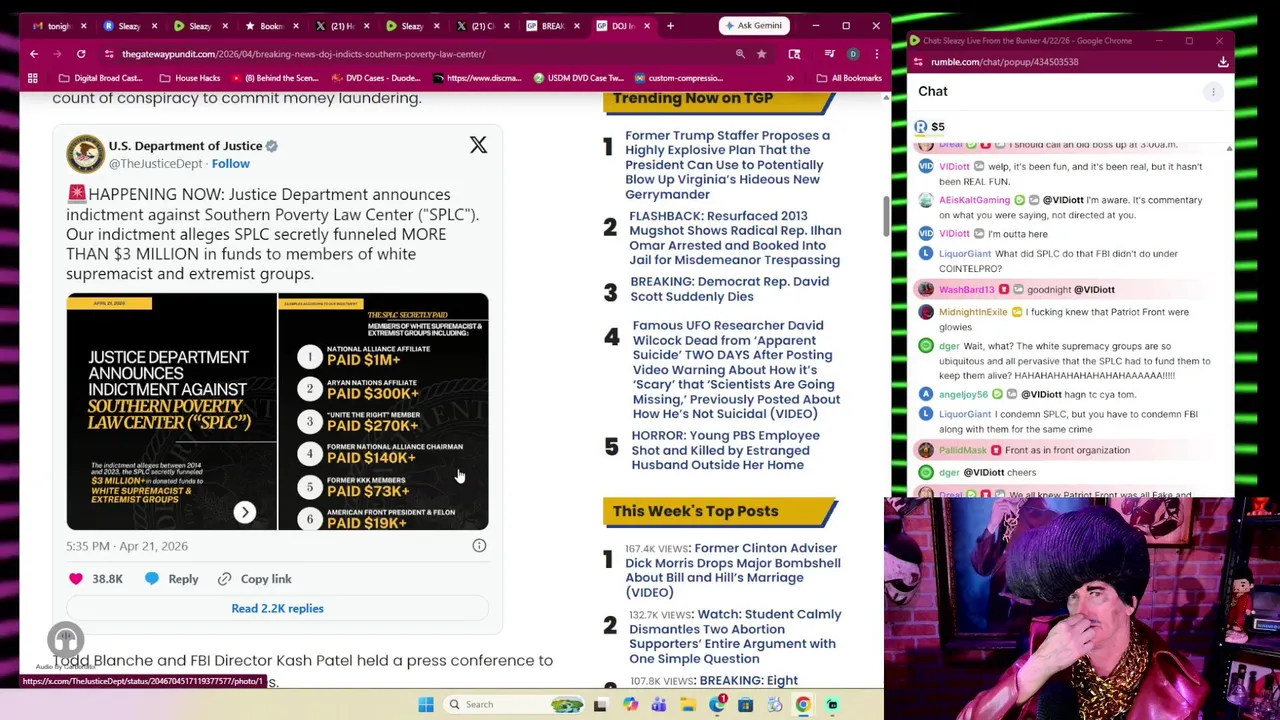The image size is (1280, 720).
Task: Reload the Gateway Pundit page
Action: [81, 54]
